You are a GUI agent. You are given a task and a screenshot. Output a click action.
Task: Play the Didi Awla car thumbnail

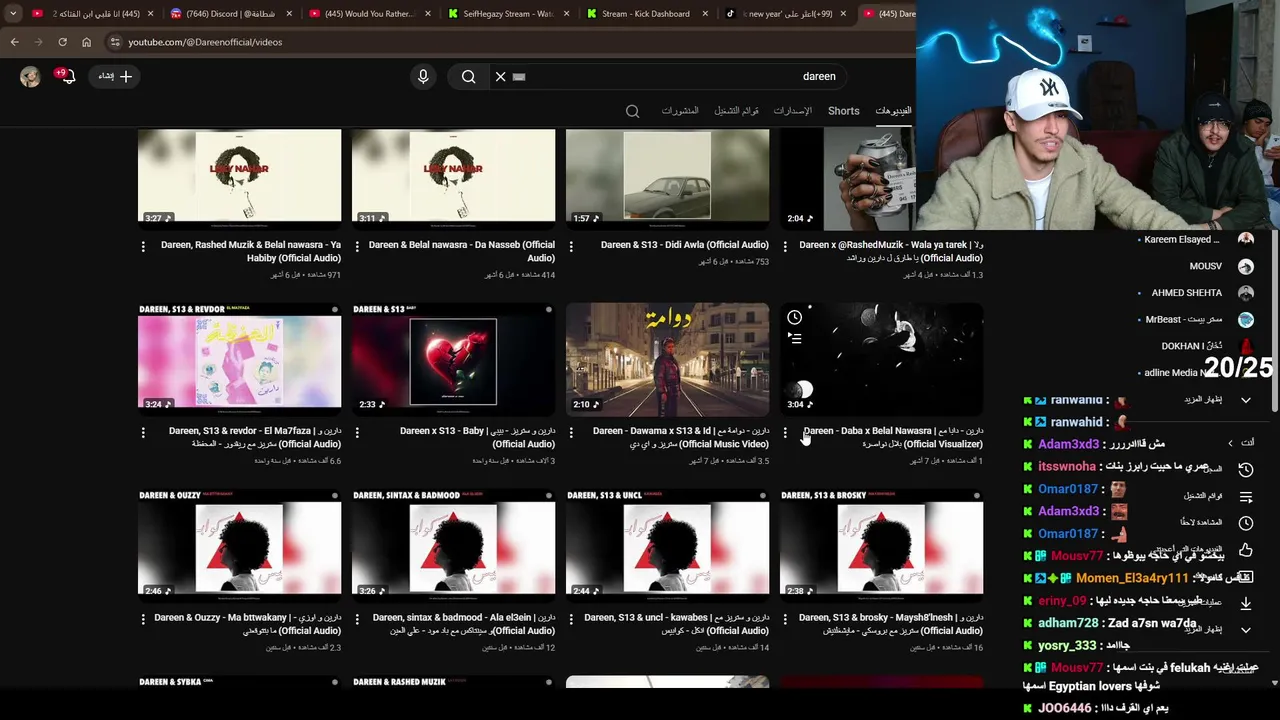tap(667, 178)
